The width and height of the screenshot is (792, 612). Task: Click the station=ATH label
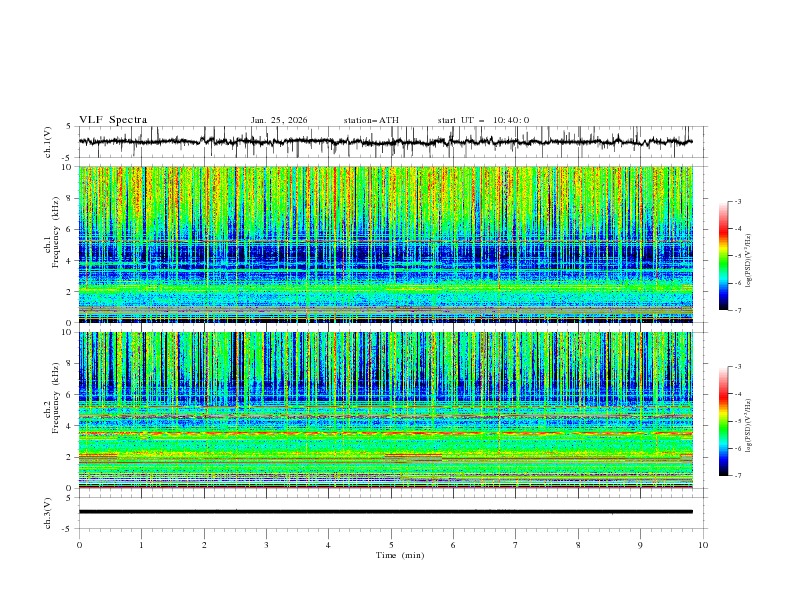point(371,120)
